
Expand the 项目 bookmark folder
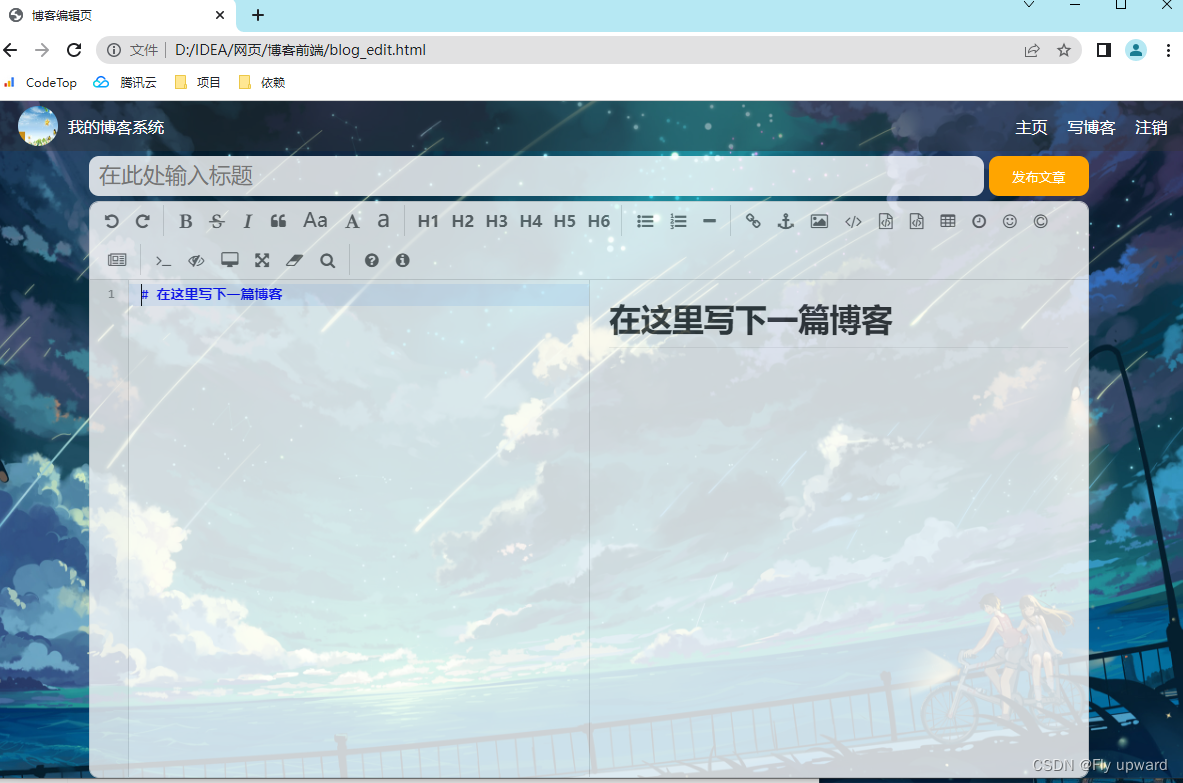(198, 82)
